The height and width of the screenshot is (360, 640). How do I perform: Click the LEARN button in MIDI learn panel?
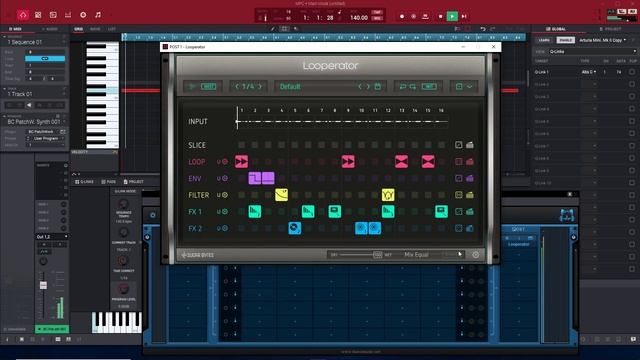click(x=544, y=40)
